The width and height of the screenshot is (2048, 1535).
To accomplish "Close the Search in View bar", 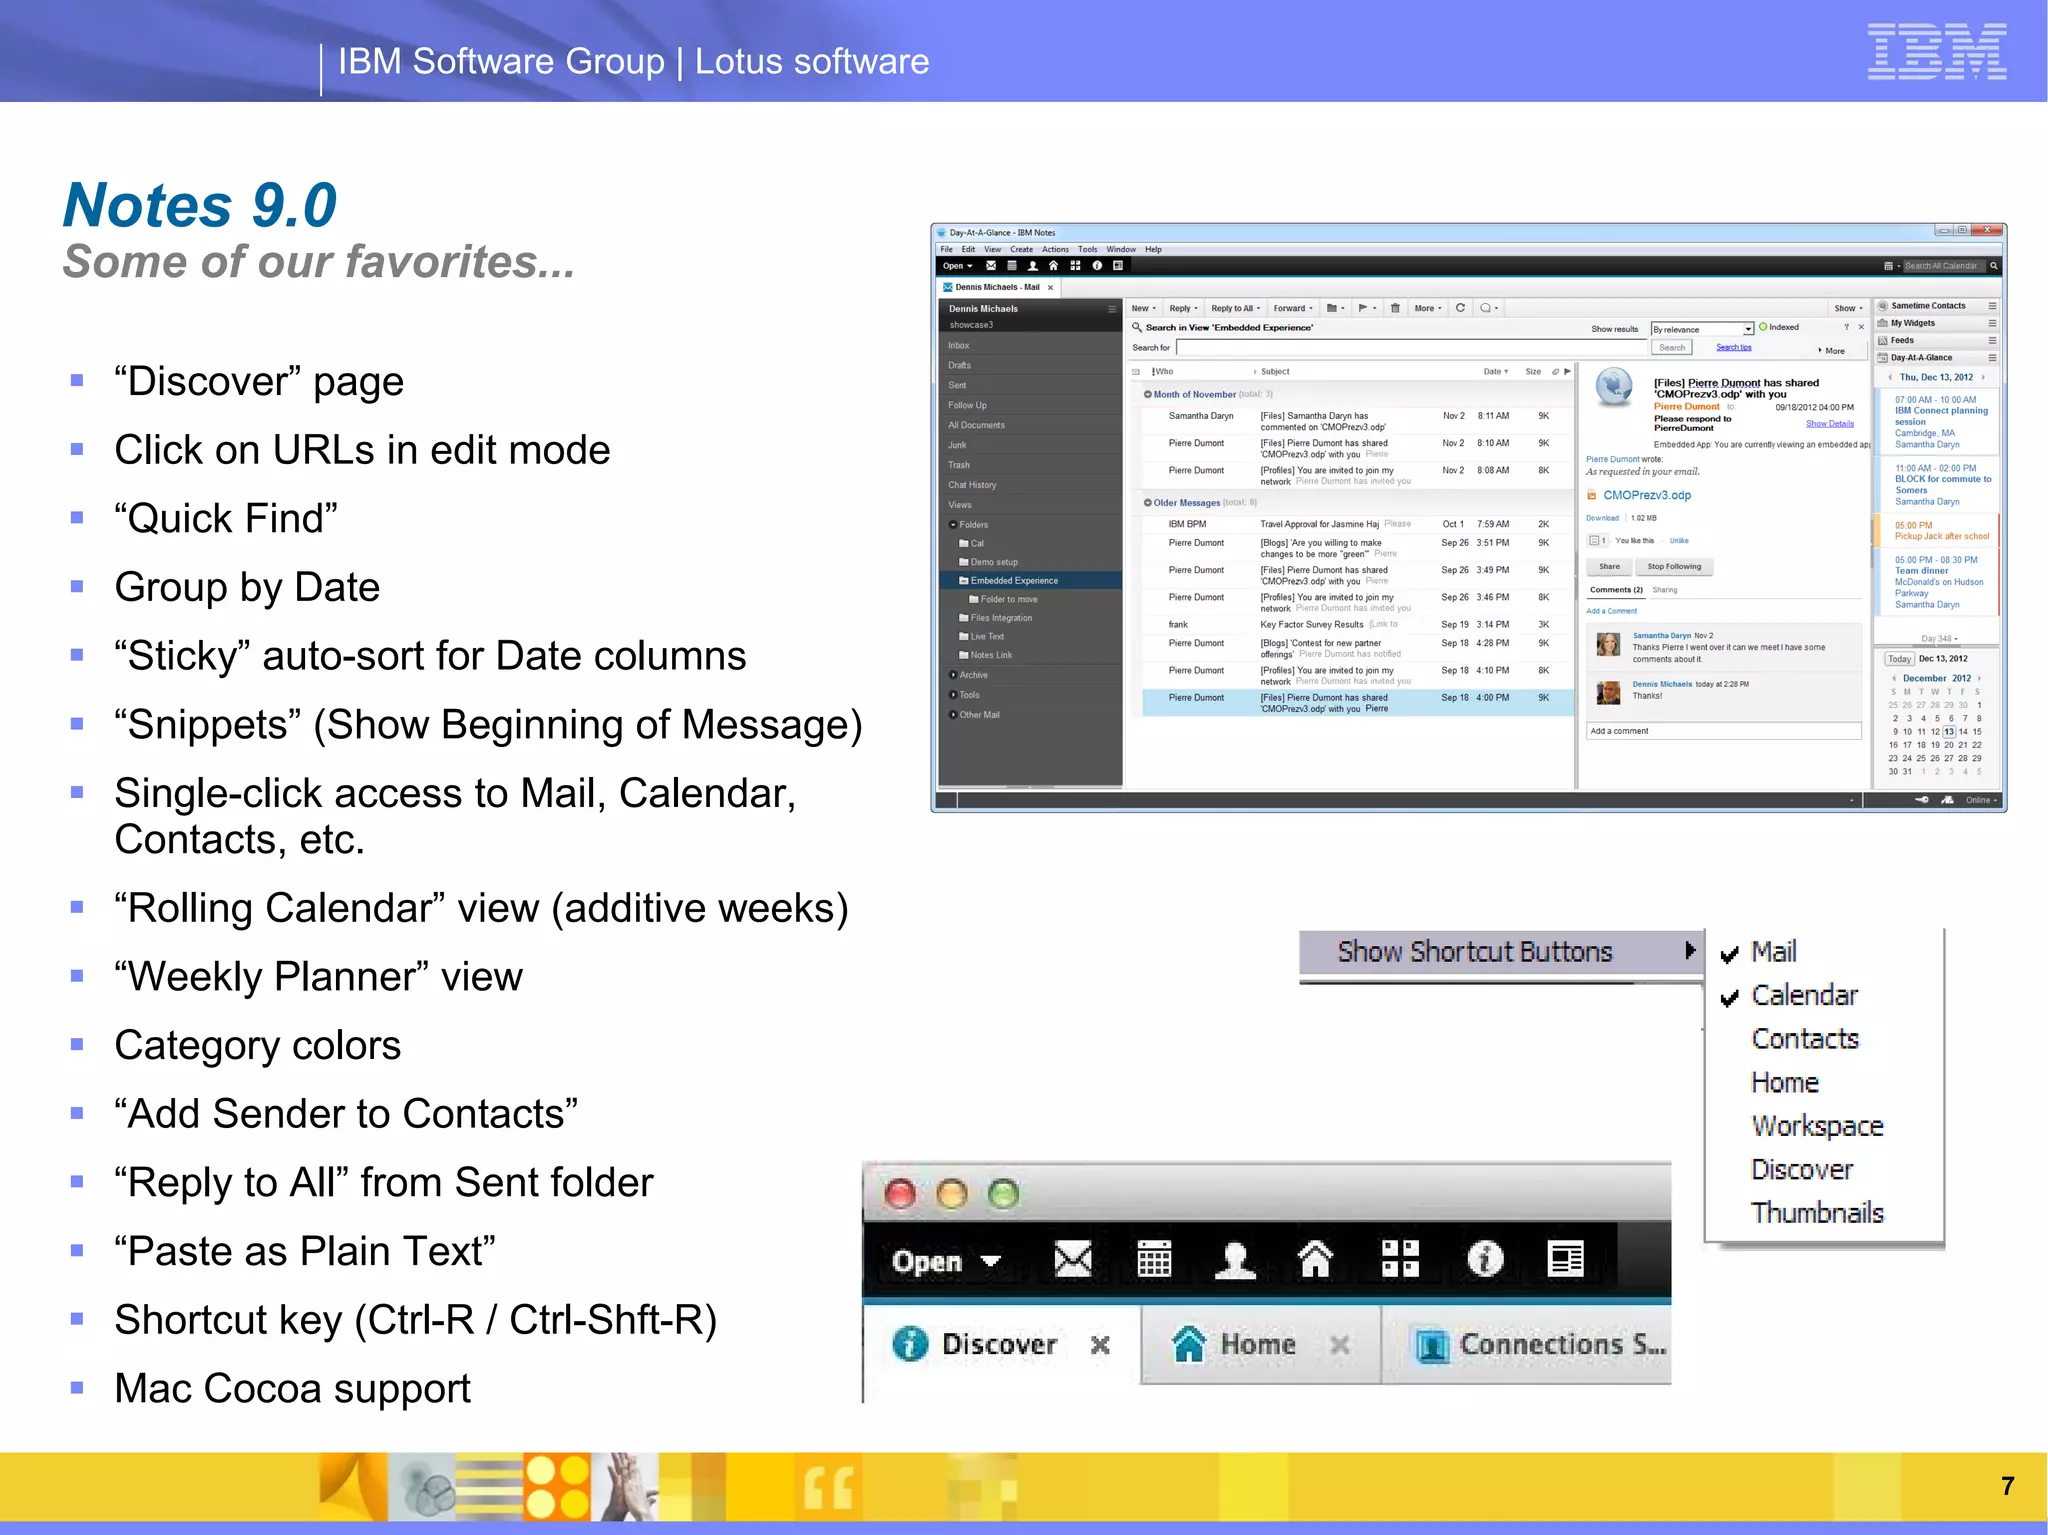I will click(1861, 328).
